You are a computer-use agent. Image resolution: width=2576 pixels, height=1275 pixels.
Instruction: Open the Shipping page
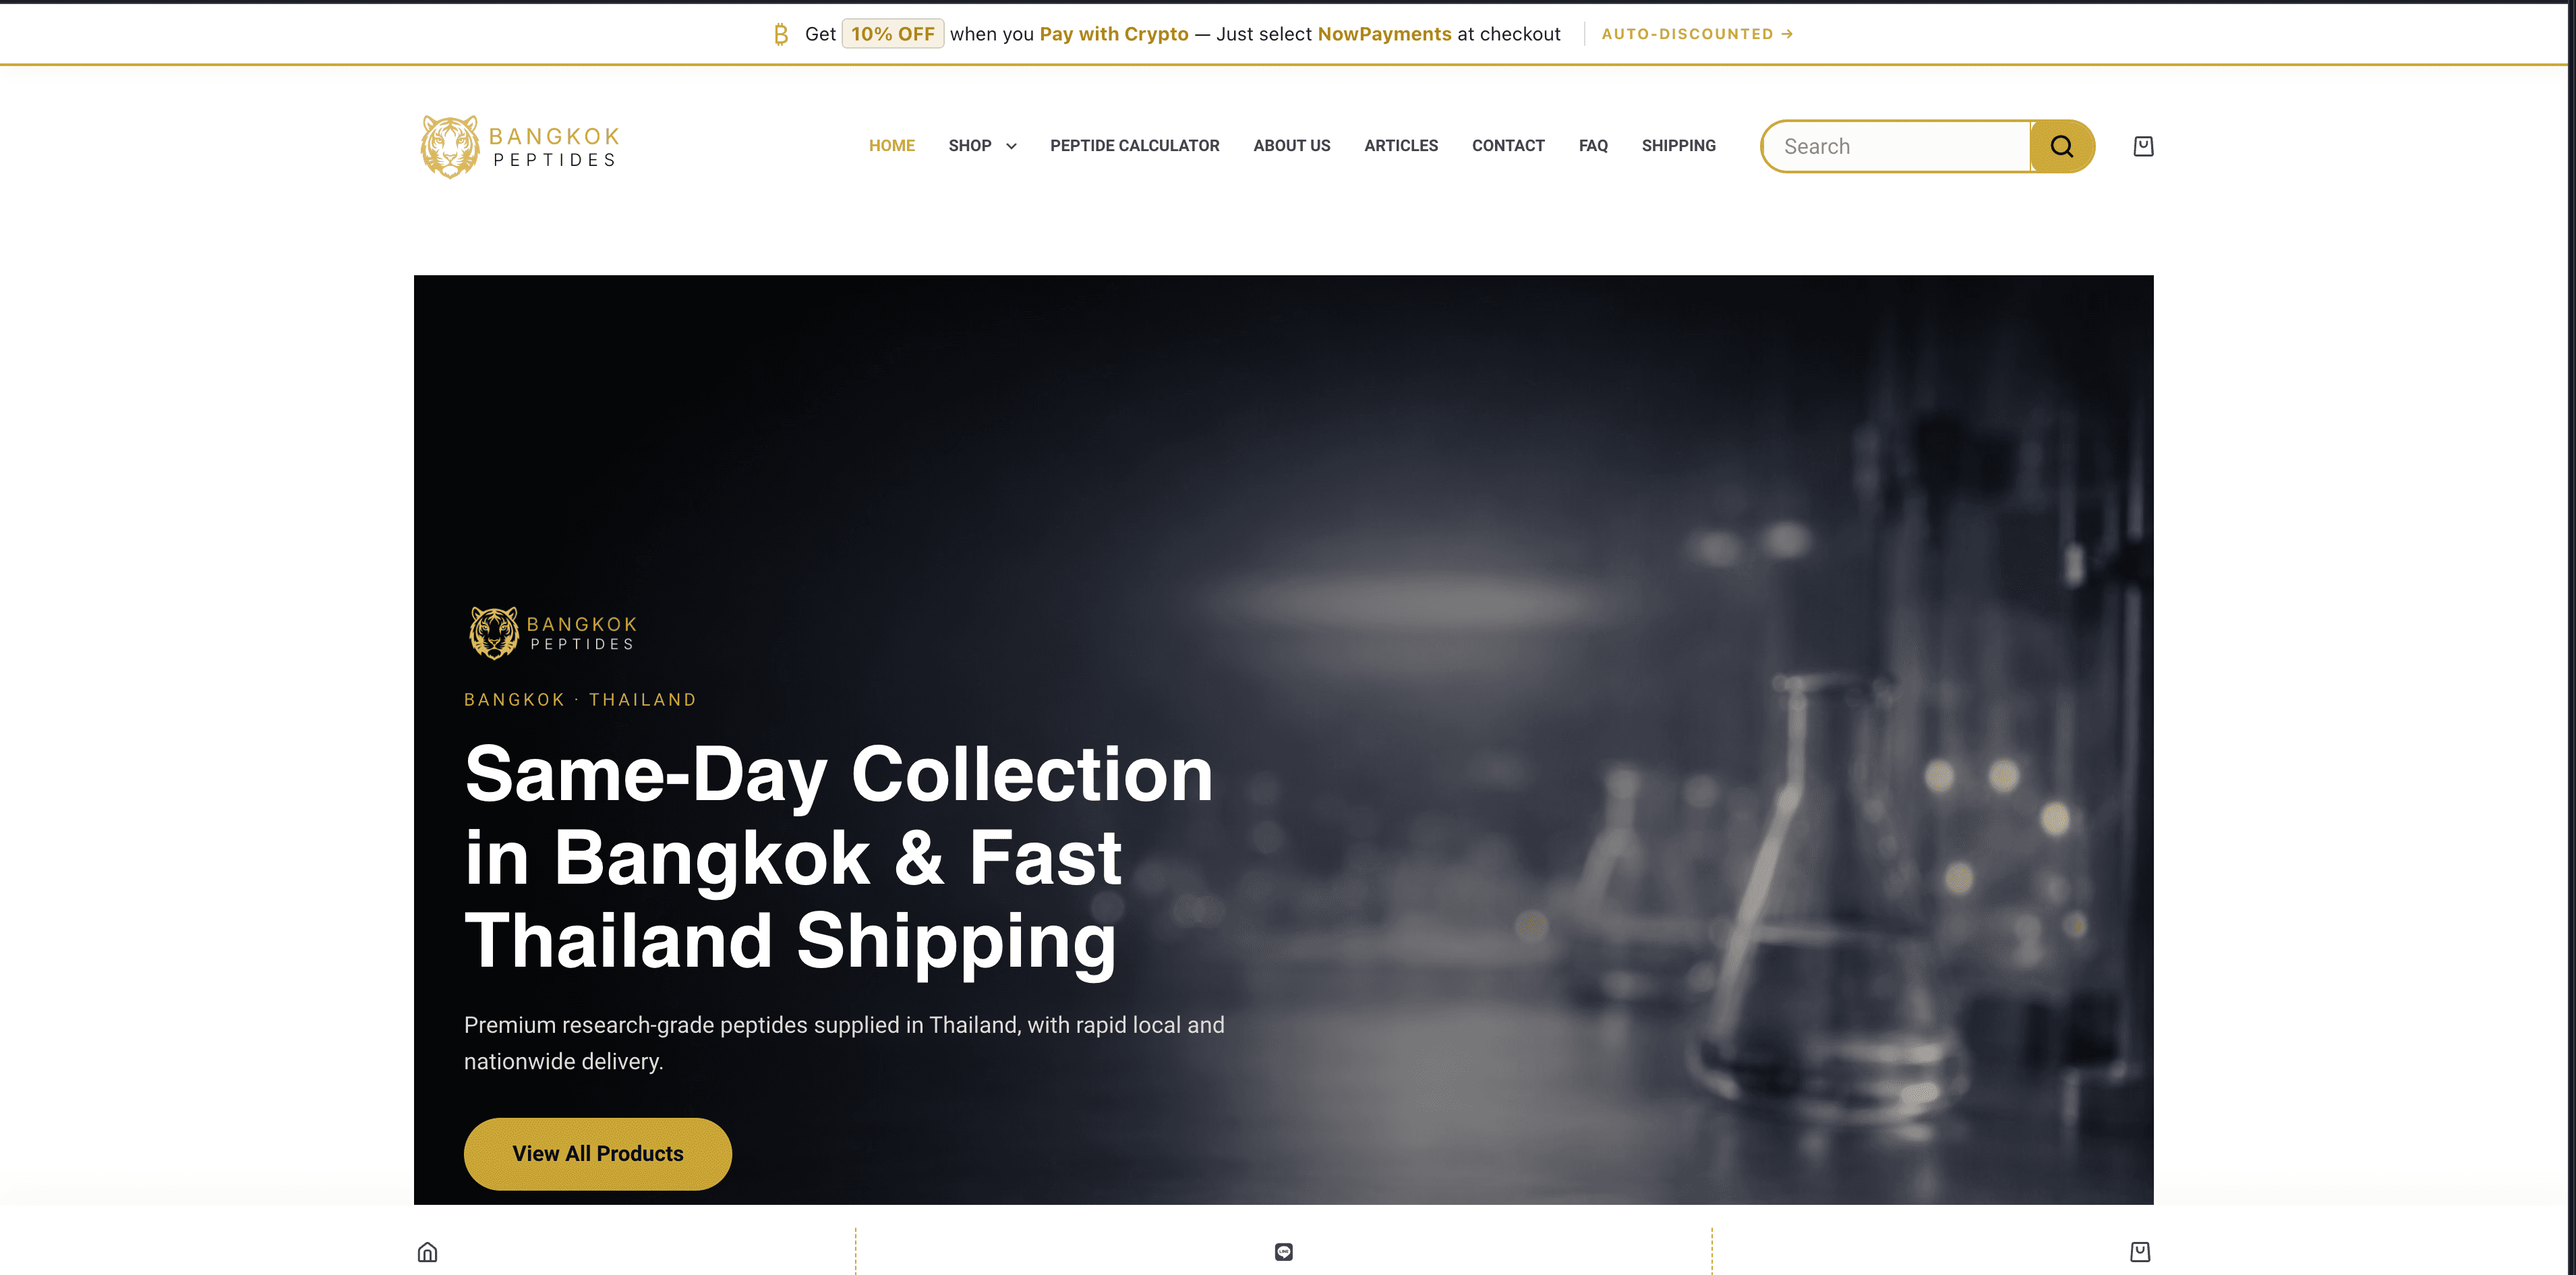click(1678, 146)
